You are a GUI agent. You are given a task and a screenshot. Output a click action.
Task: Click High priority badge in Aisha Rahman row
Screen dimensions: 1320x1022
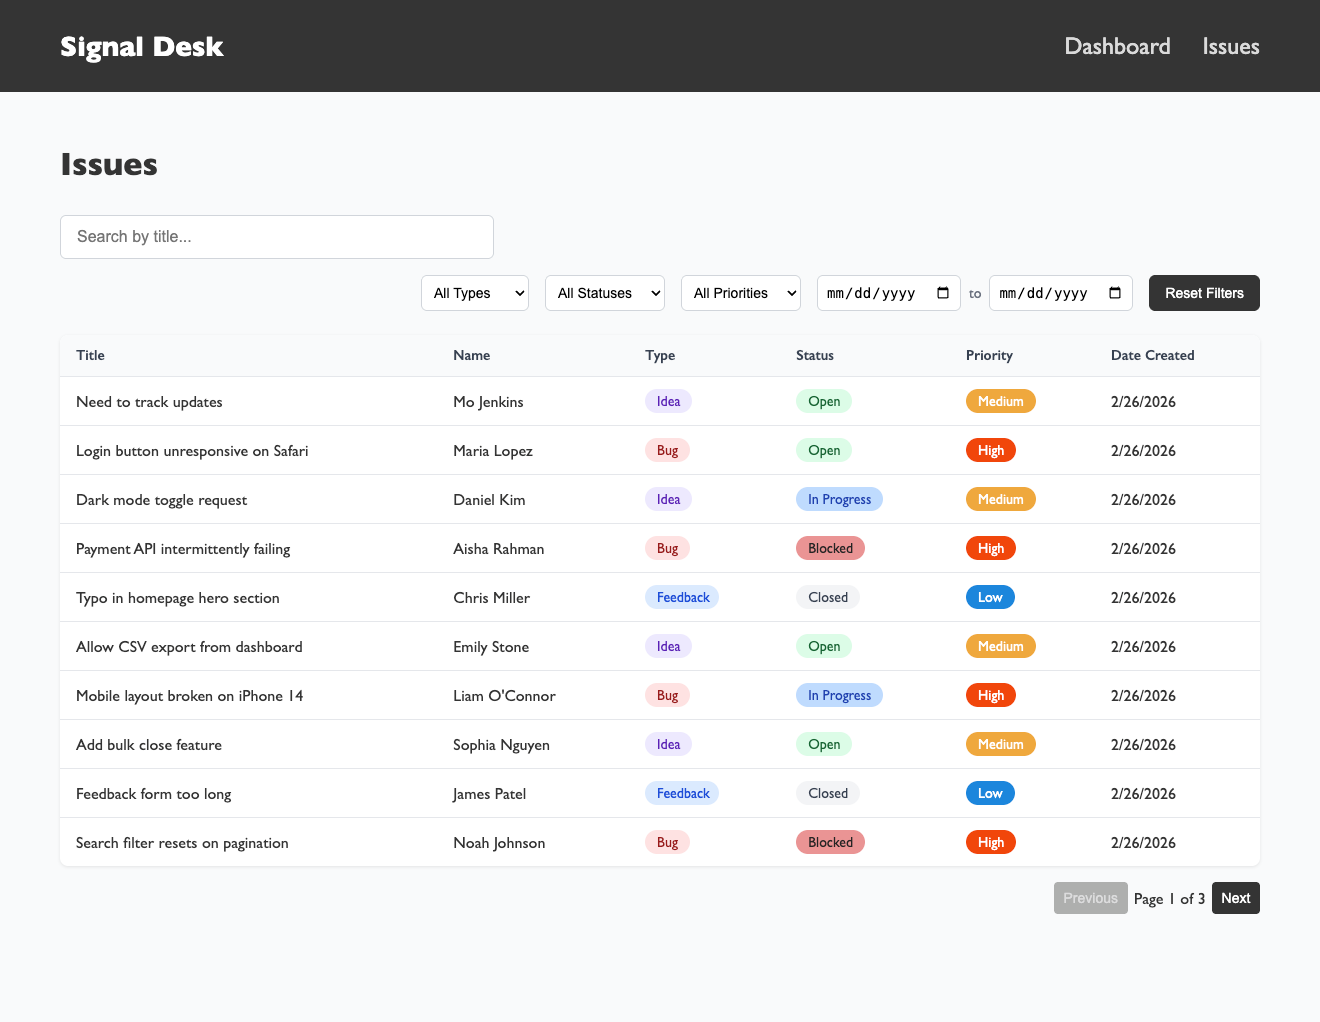[x=991, y=548]
